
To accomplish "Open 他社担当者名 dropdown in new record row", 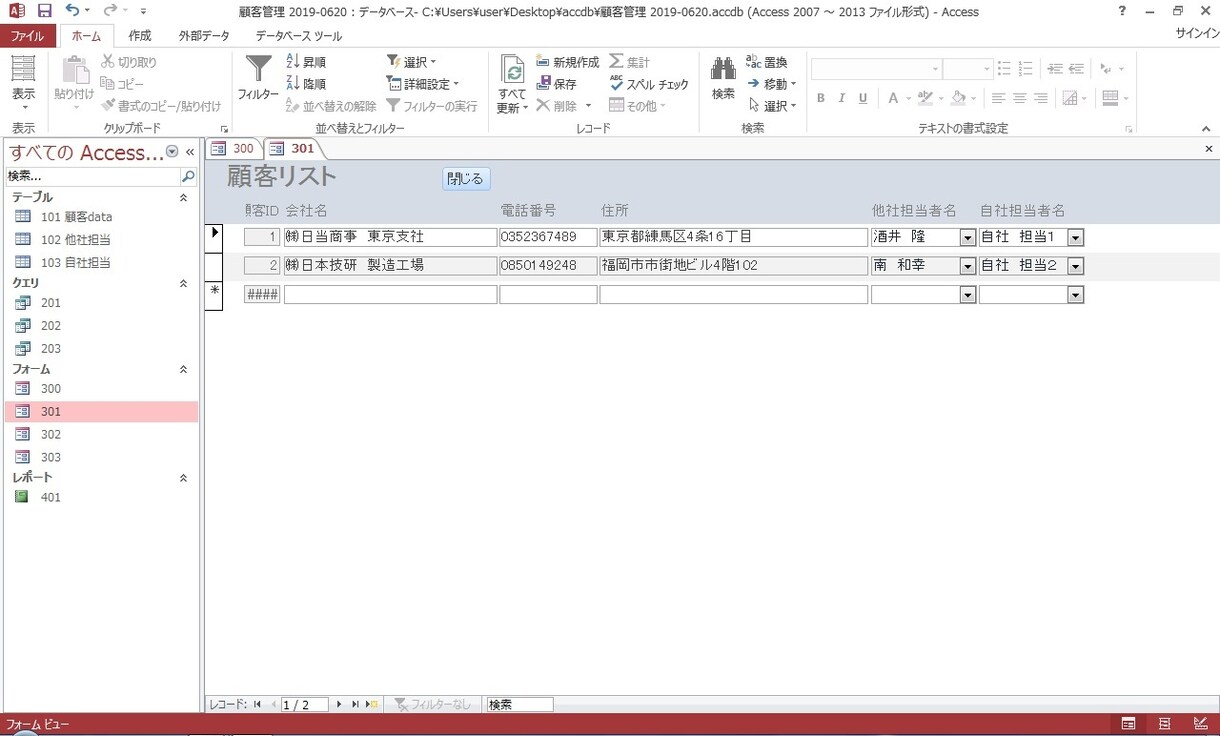I will (967, 295).
